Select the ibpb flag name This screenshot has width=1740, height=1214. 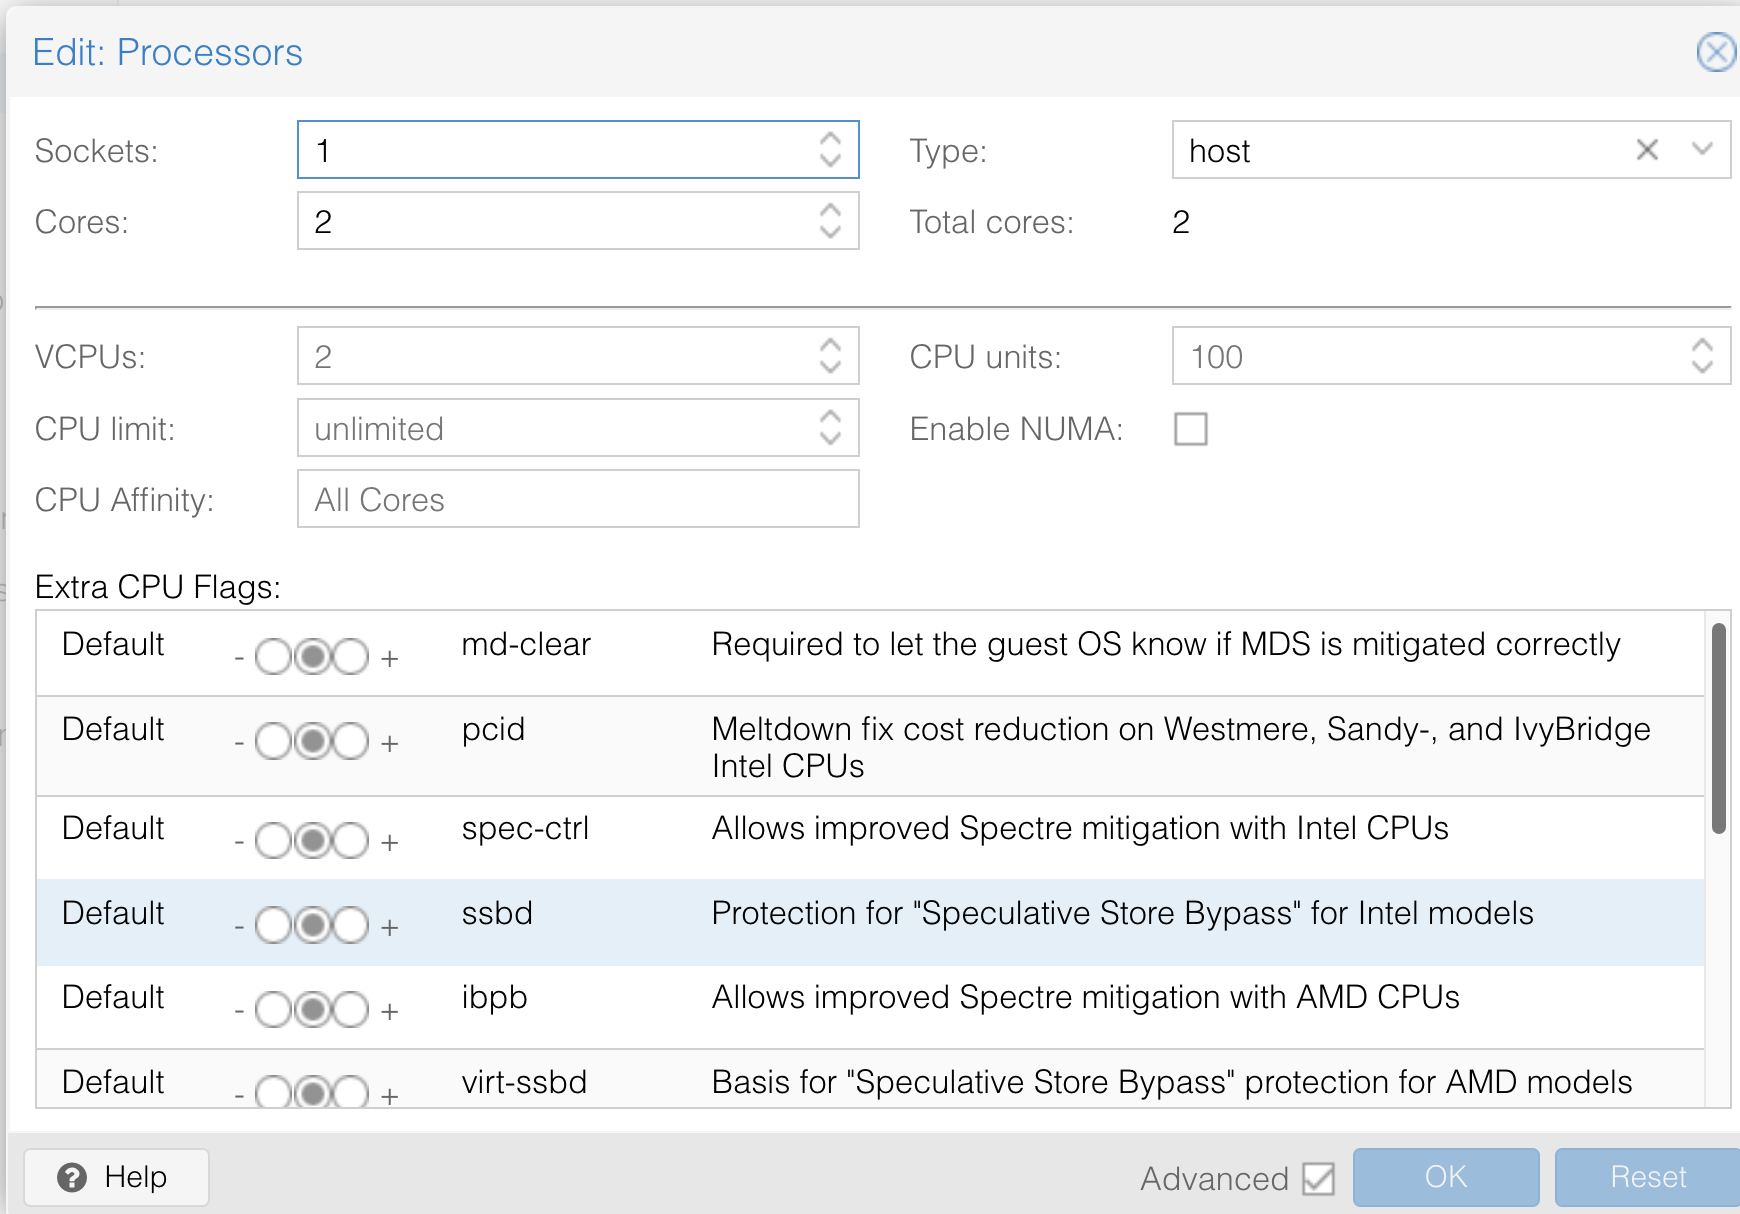tap(494, 997)
